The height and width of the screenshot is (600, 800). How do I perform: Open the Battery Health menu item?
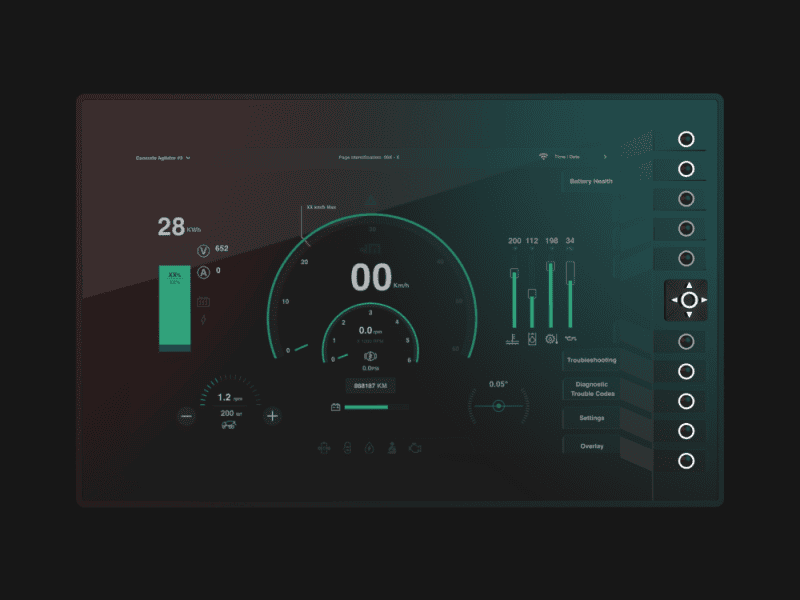pyautogui.click(x=591, y=182)
